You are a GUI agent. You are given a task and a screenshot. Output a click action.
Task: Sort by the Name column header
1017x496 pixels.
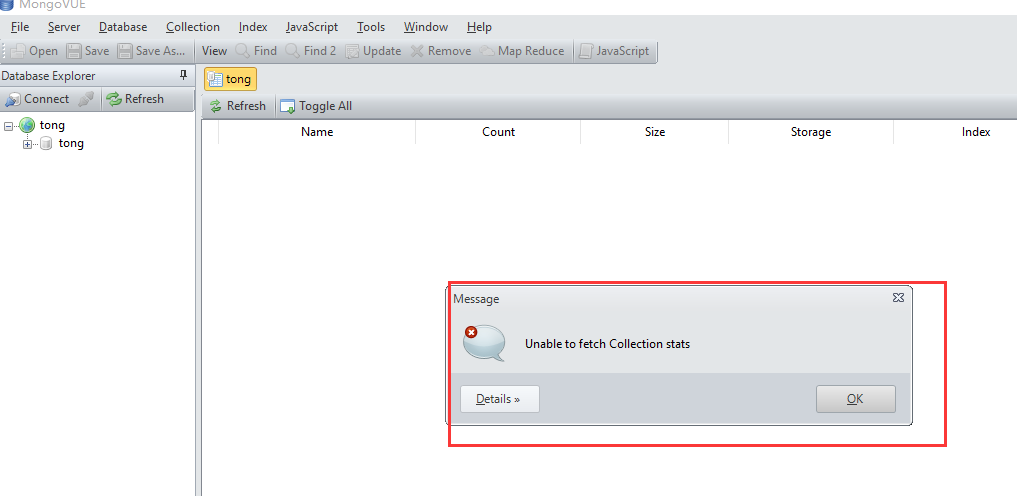click(x=317, y=132)
